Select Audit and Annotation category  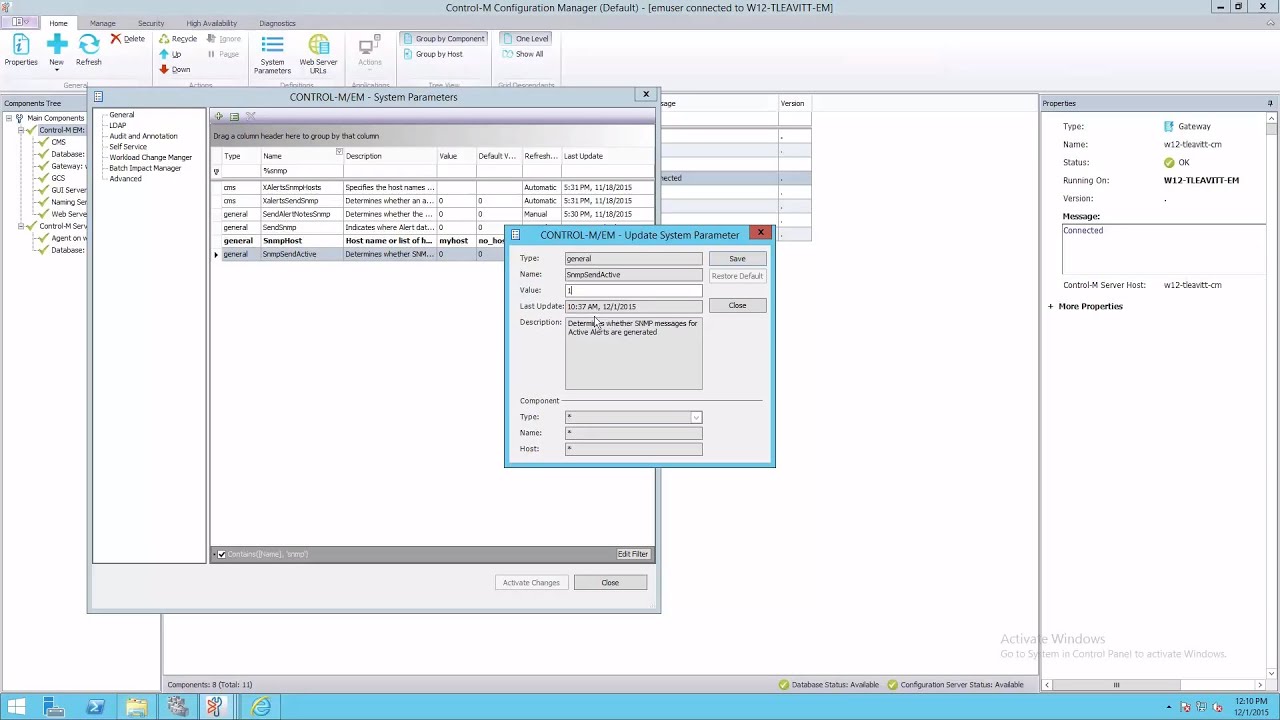point(143,136)
